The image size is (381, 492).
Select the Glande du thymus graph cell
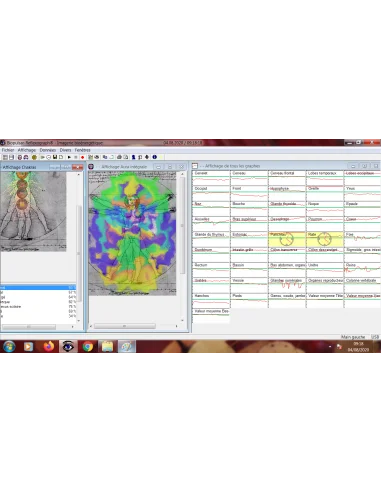[x=211, y=239]
